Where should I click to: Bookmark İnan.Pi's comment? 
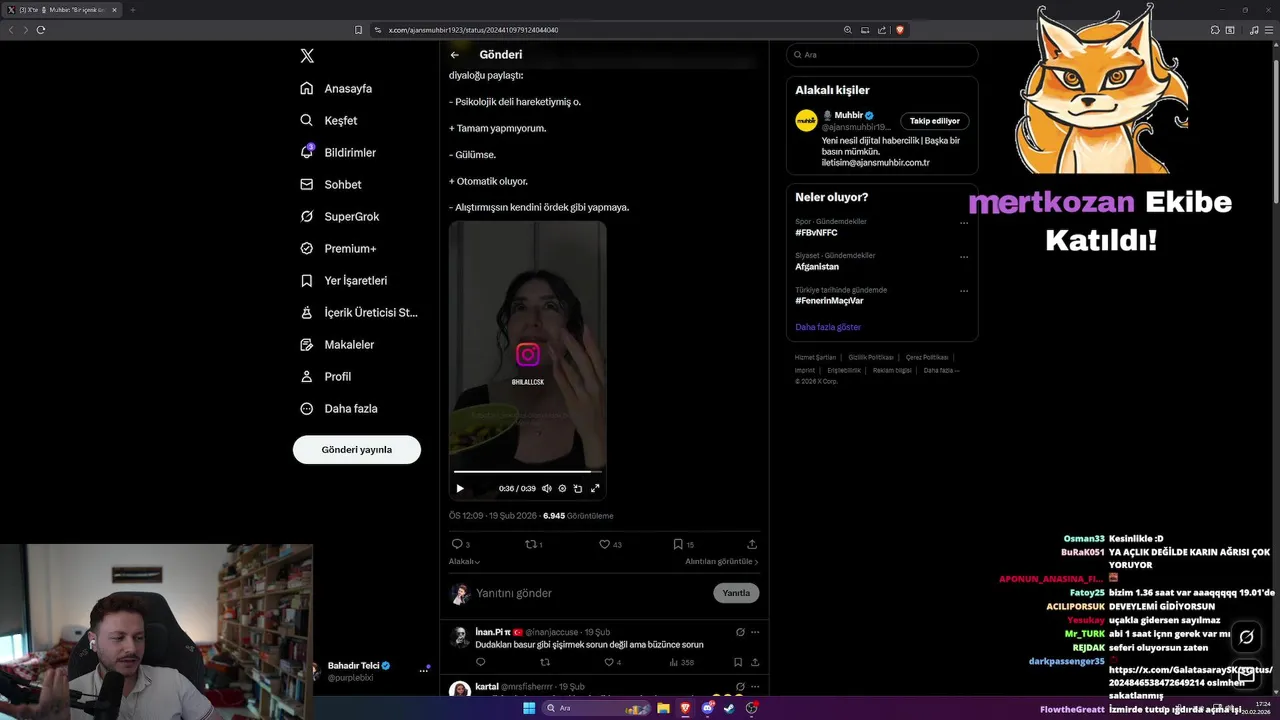tap(738, 662)
